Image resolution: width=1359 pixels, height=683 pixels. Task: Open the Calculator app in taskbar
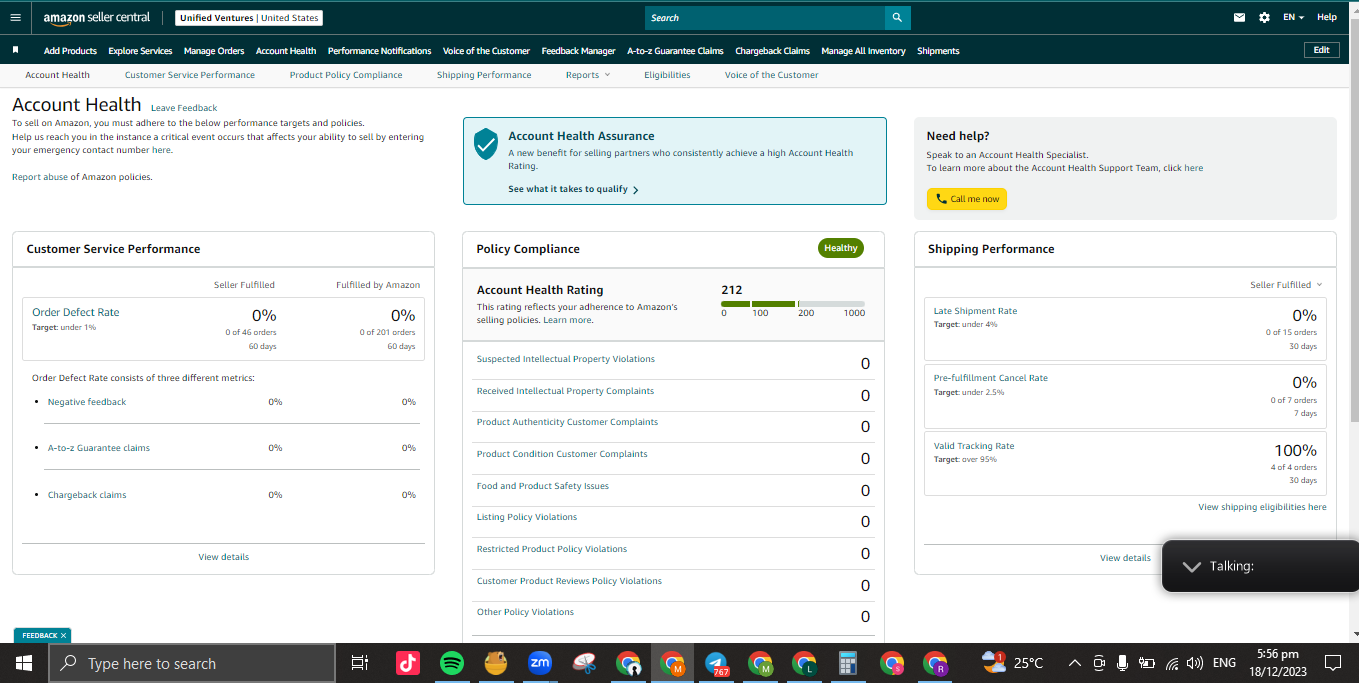(848, 663)
